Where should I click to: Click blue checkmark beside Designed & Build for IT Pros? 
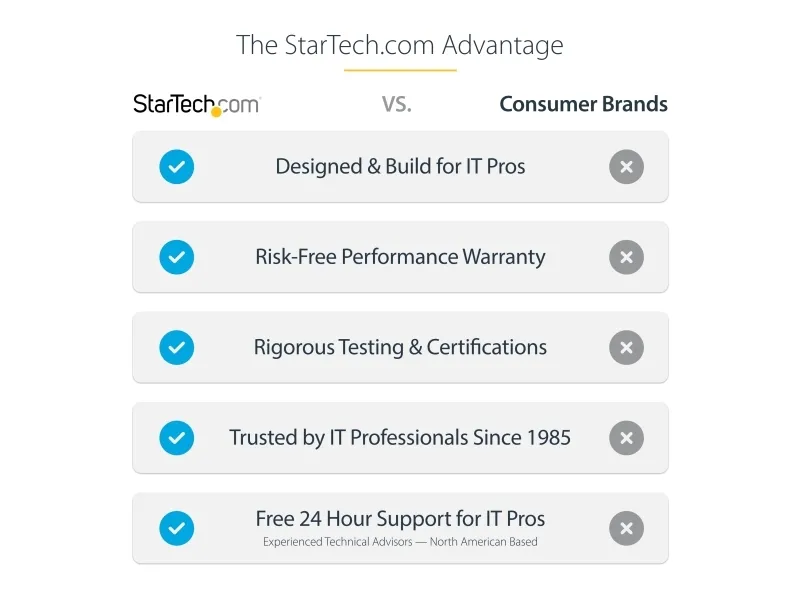point(177,167)
